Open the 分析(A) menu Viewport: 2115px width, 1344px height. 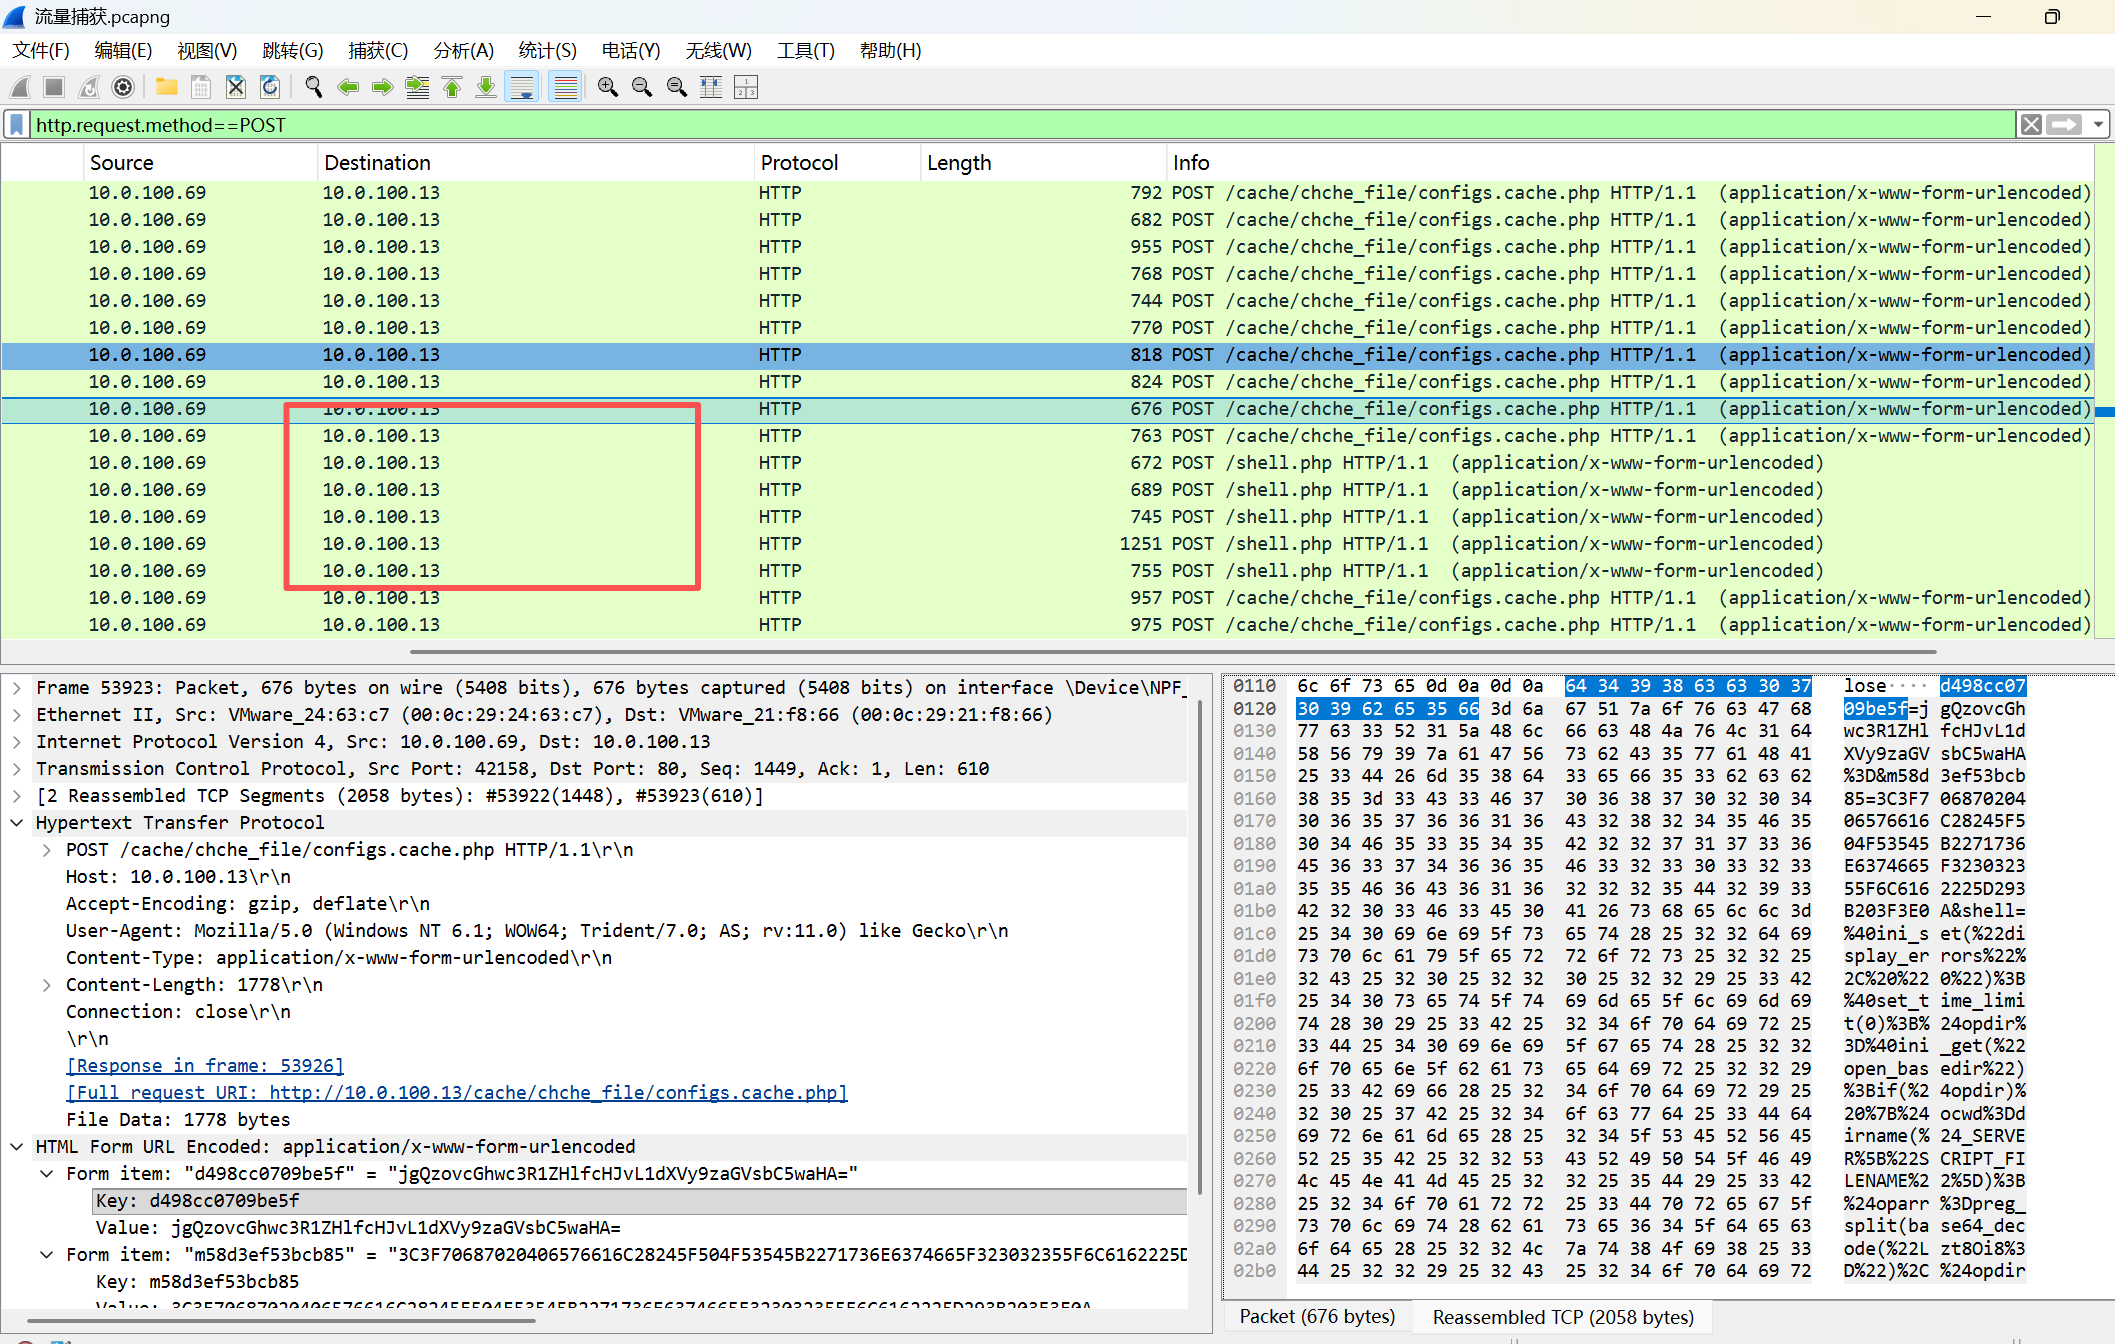coord(463,51)
